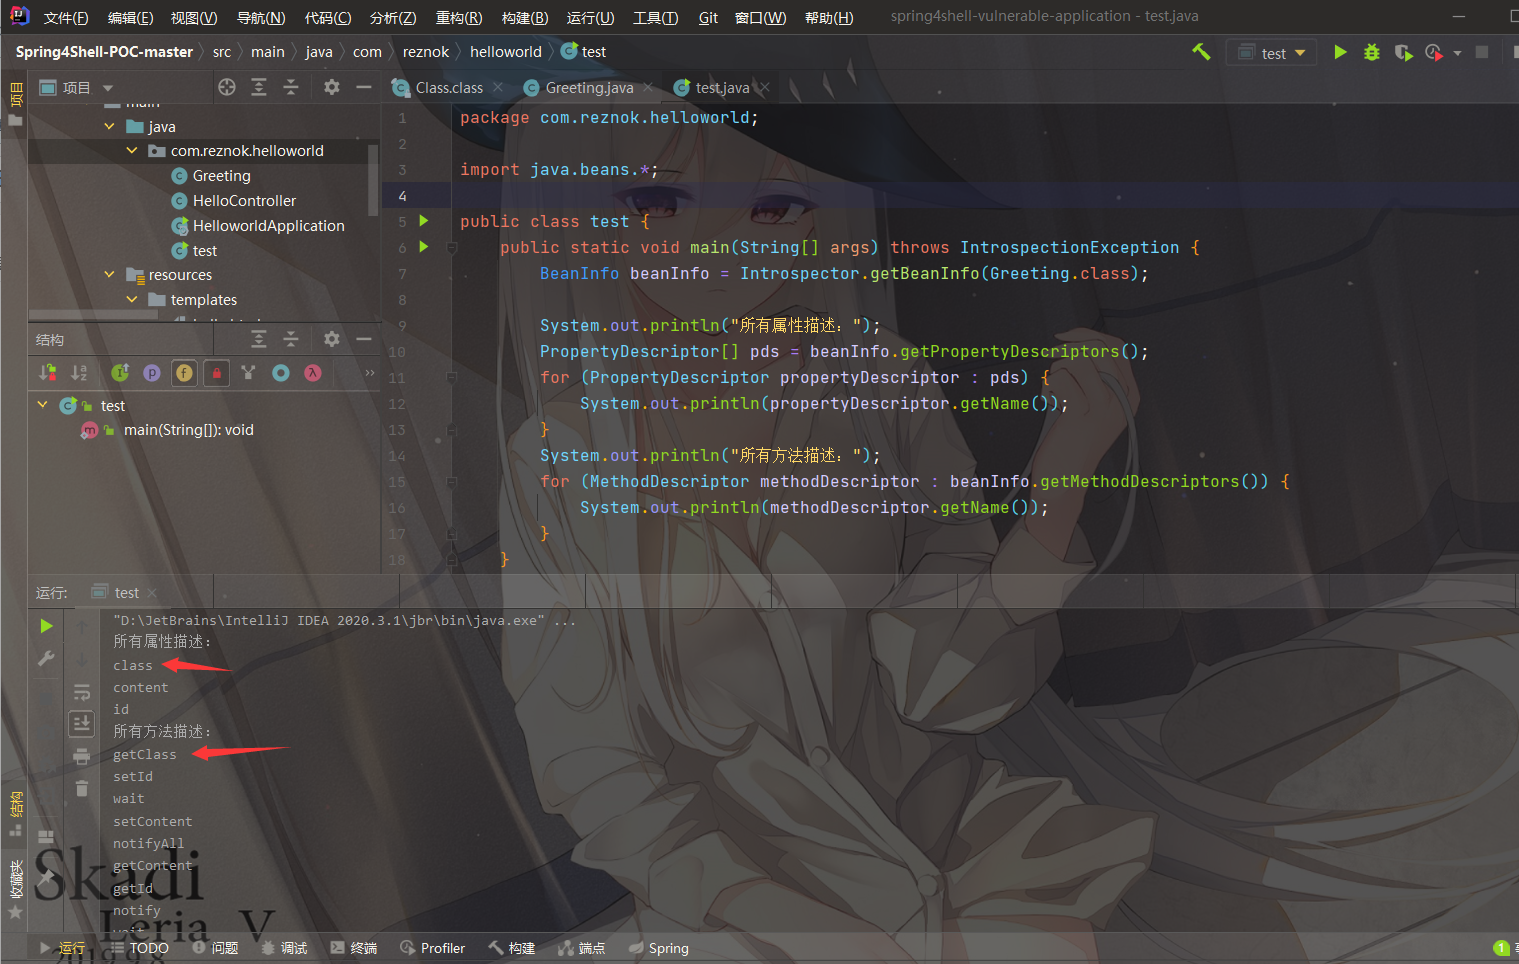The image size is (1519, 964).
Task: Switch to Greeting.java editor tab
Action: (x=589, y=88)
